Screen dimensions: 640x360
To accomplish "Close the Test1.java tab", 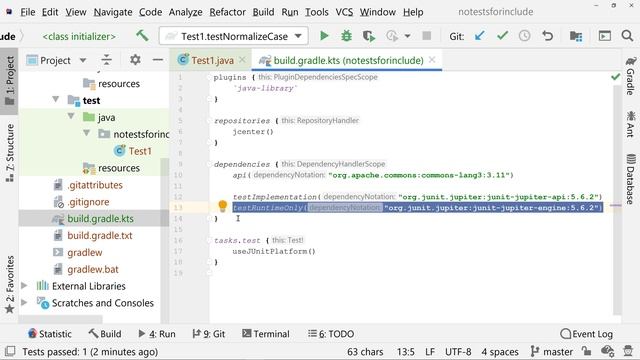I will [242, 60].
